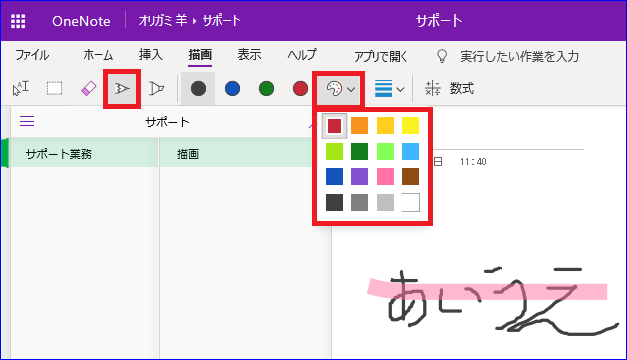Pick the blue pen color circle
The image size is (627, 360).
click(232, 88)
